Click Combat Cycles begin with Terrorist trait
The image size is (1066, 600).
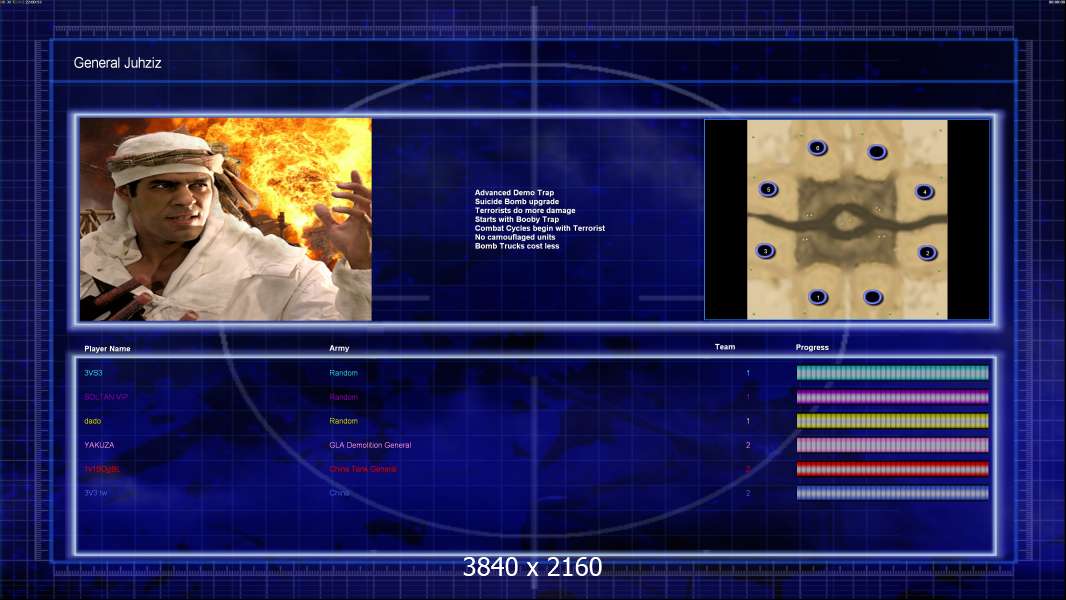(540, 228)
